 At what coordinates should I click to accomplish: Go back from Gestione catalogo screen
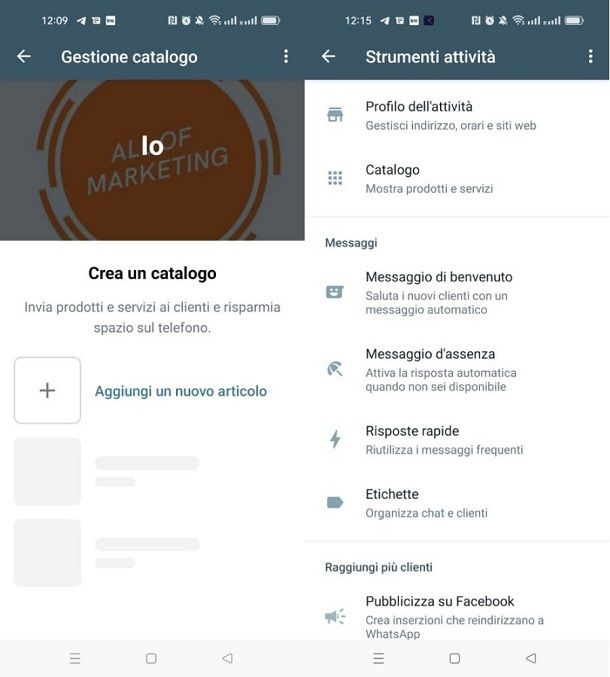coord(24,56)
